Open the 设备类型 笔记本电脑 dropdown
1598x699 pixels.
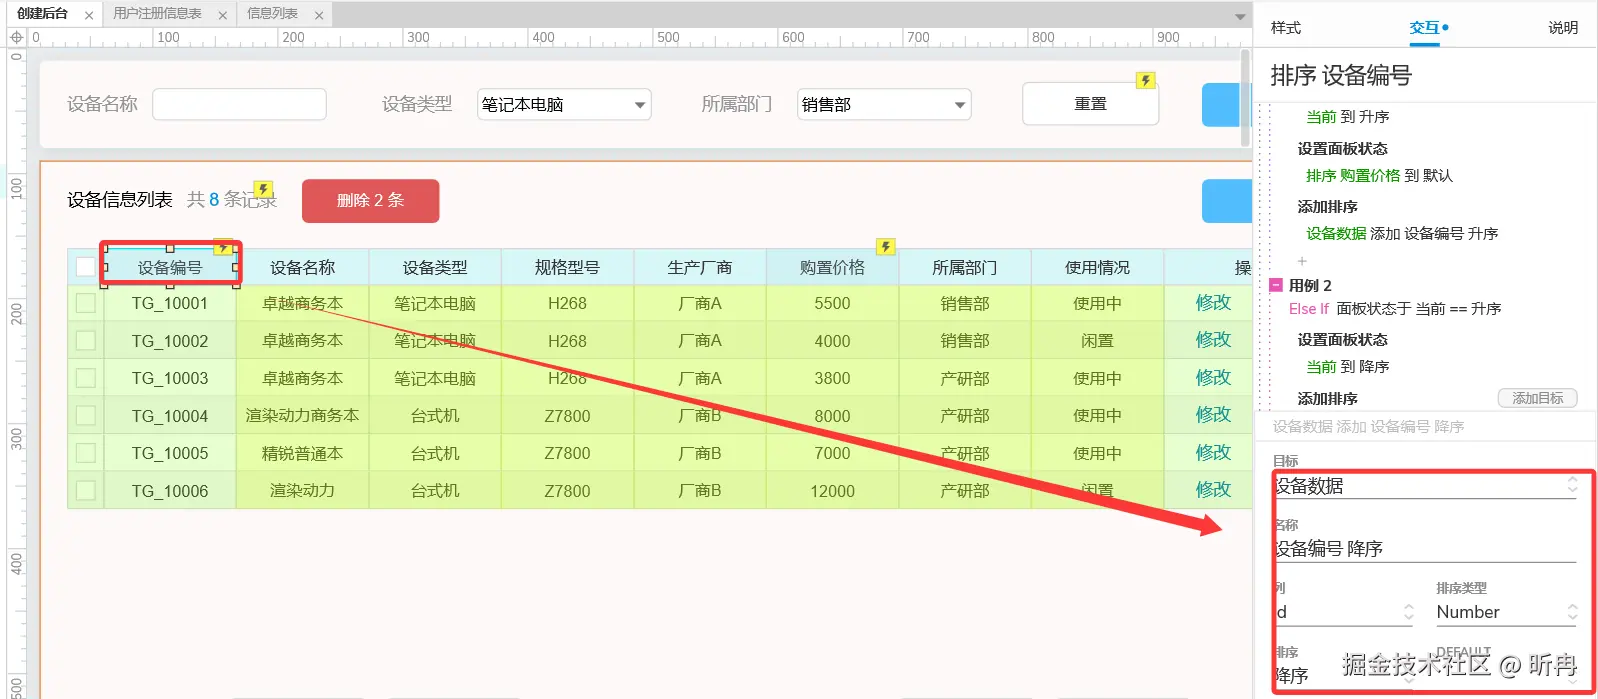[x=564, y=104]
